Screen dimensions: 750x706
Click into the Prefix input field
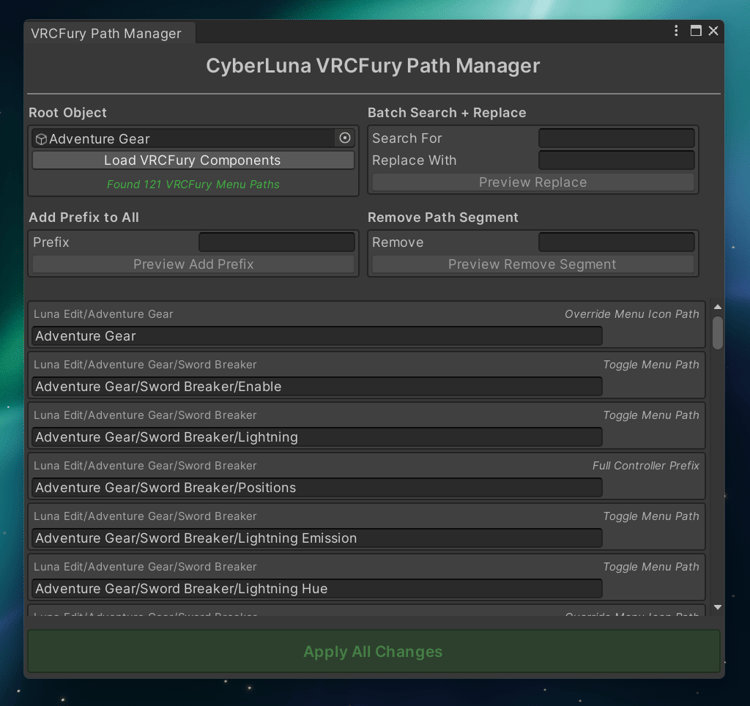point(277,242)
